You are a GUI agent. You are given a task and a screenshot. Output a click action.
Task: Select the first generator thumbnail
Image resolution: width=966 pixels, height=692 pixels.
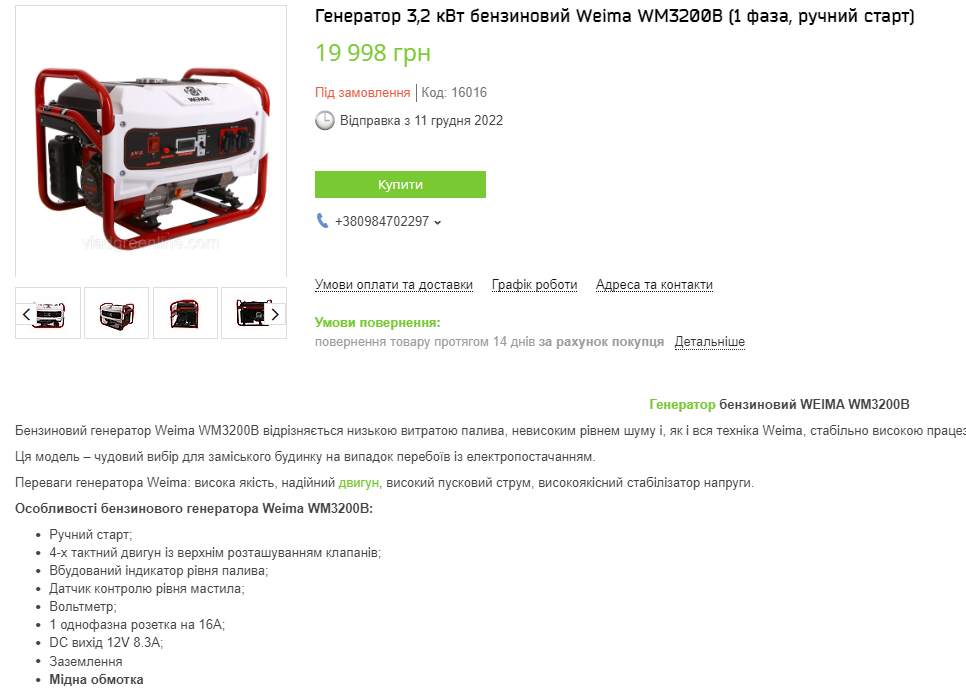(48, 313)
